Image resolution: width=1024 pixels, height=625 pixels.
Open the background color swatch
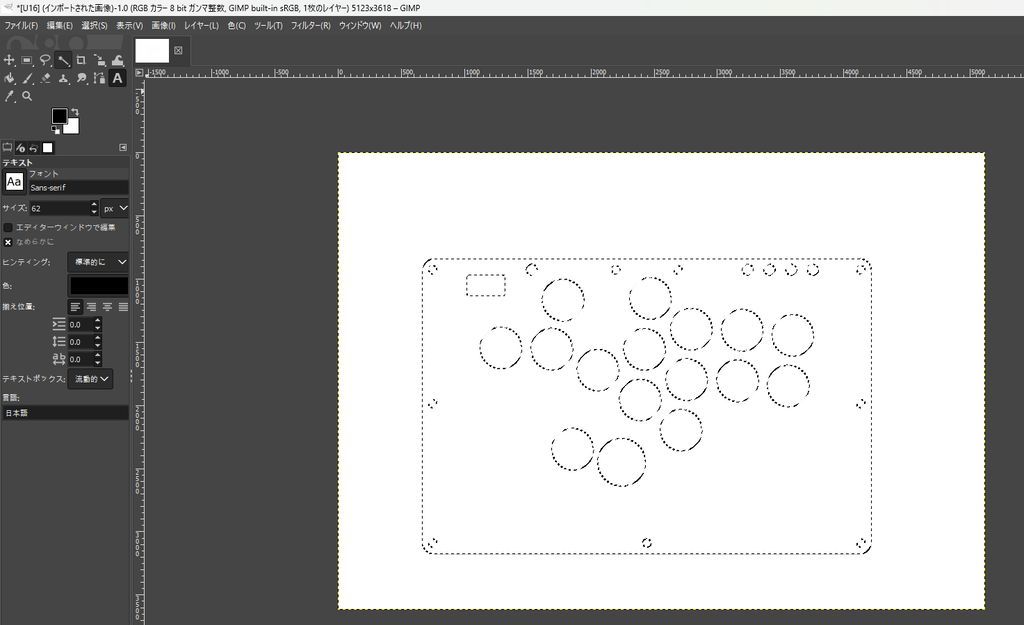pyautogui.click(x=72, y=127)
